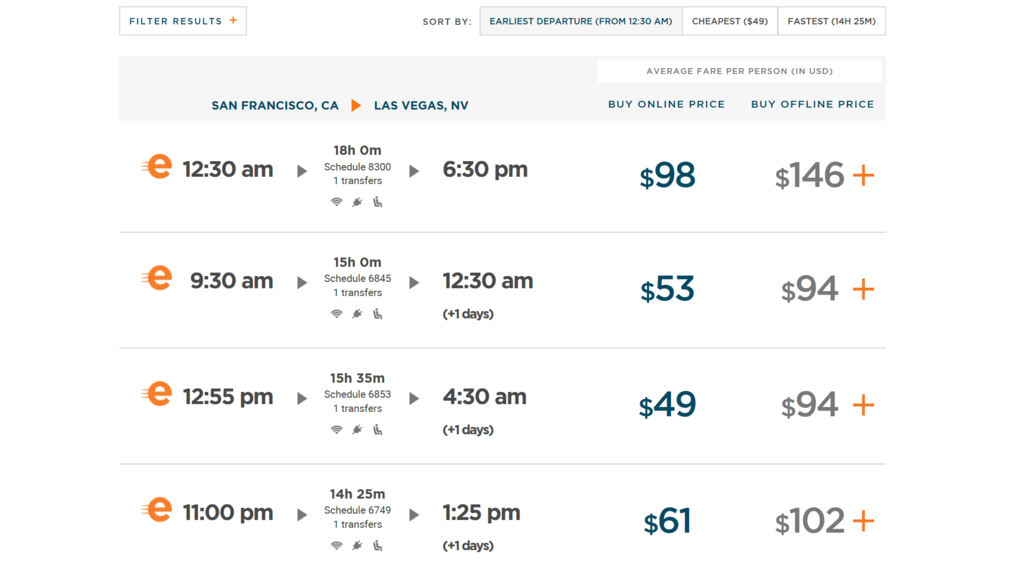Click the carrier logo beside 11:00 pm departure
The image size is (1024, 575).
click(156, 510)
